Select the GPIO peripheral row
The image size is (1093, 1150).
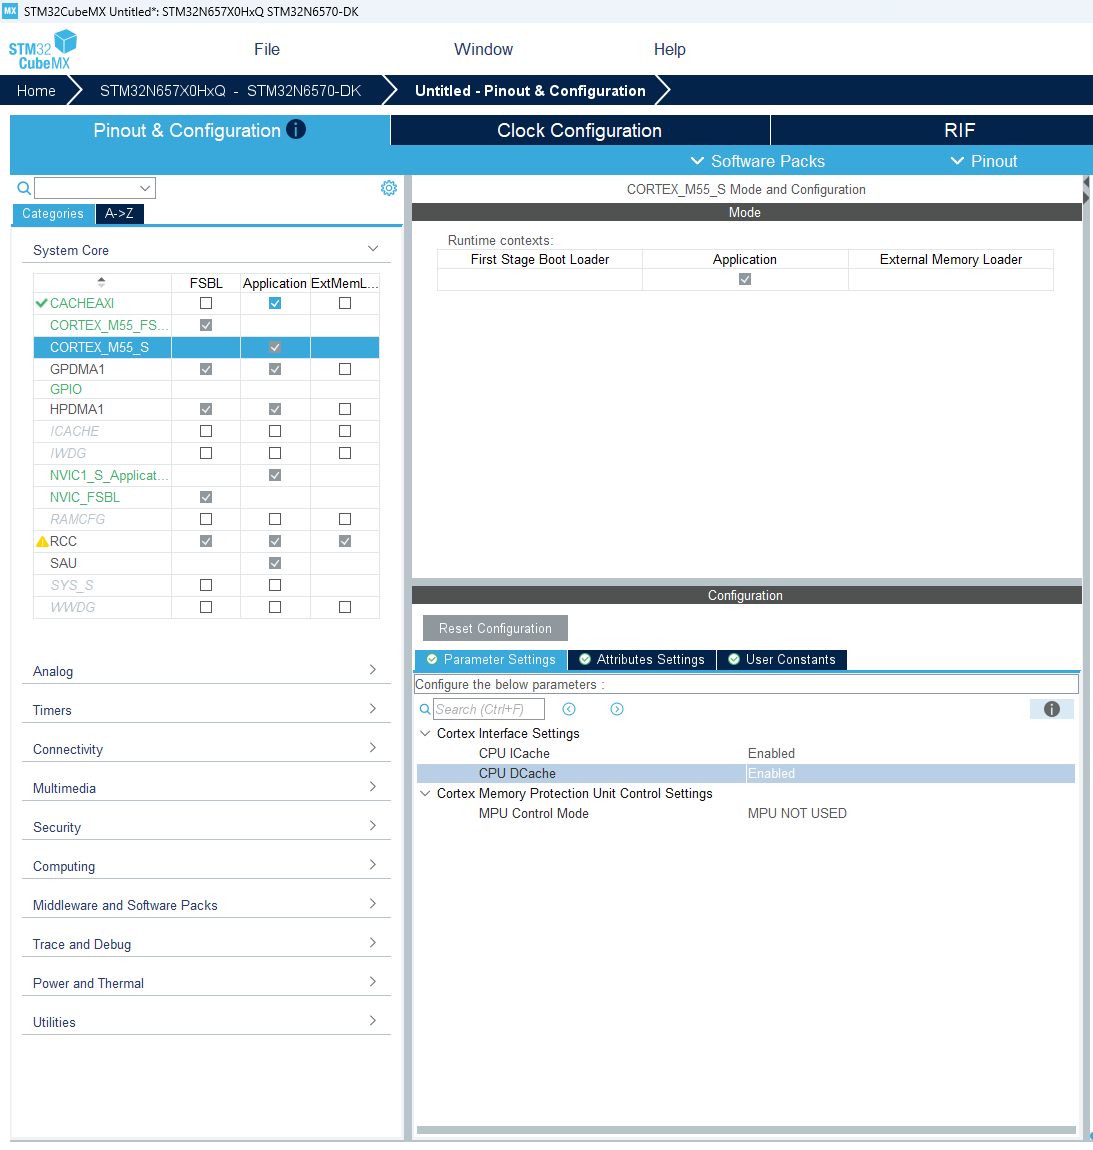(x=206, y=389)
